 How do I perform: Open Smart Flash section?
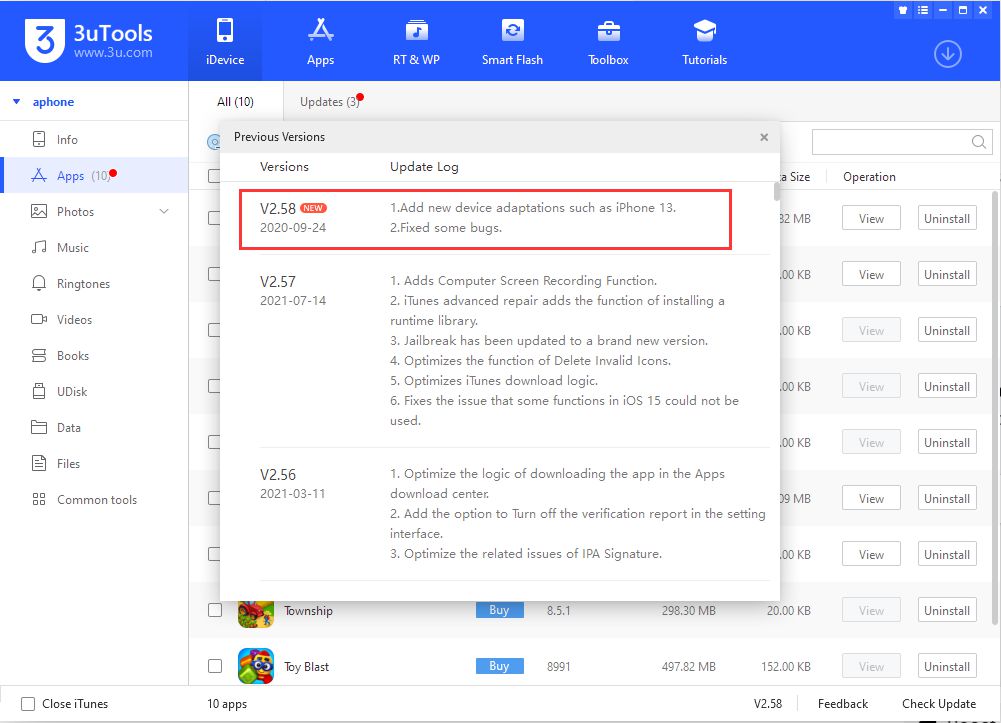[x=512, y=42]
